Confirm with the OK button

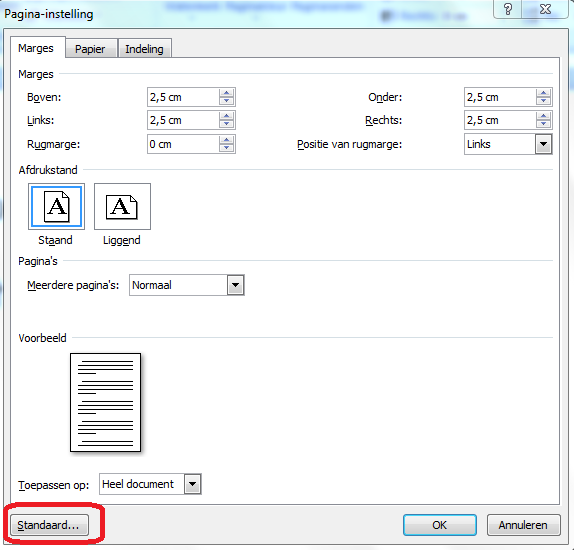point(440,525)
